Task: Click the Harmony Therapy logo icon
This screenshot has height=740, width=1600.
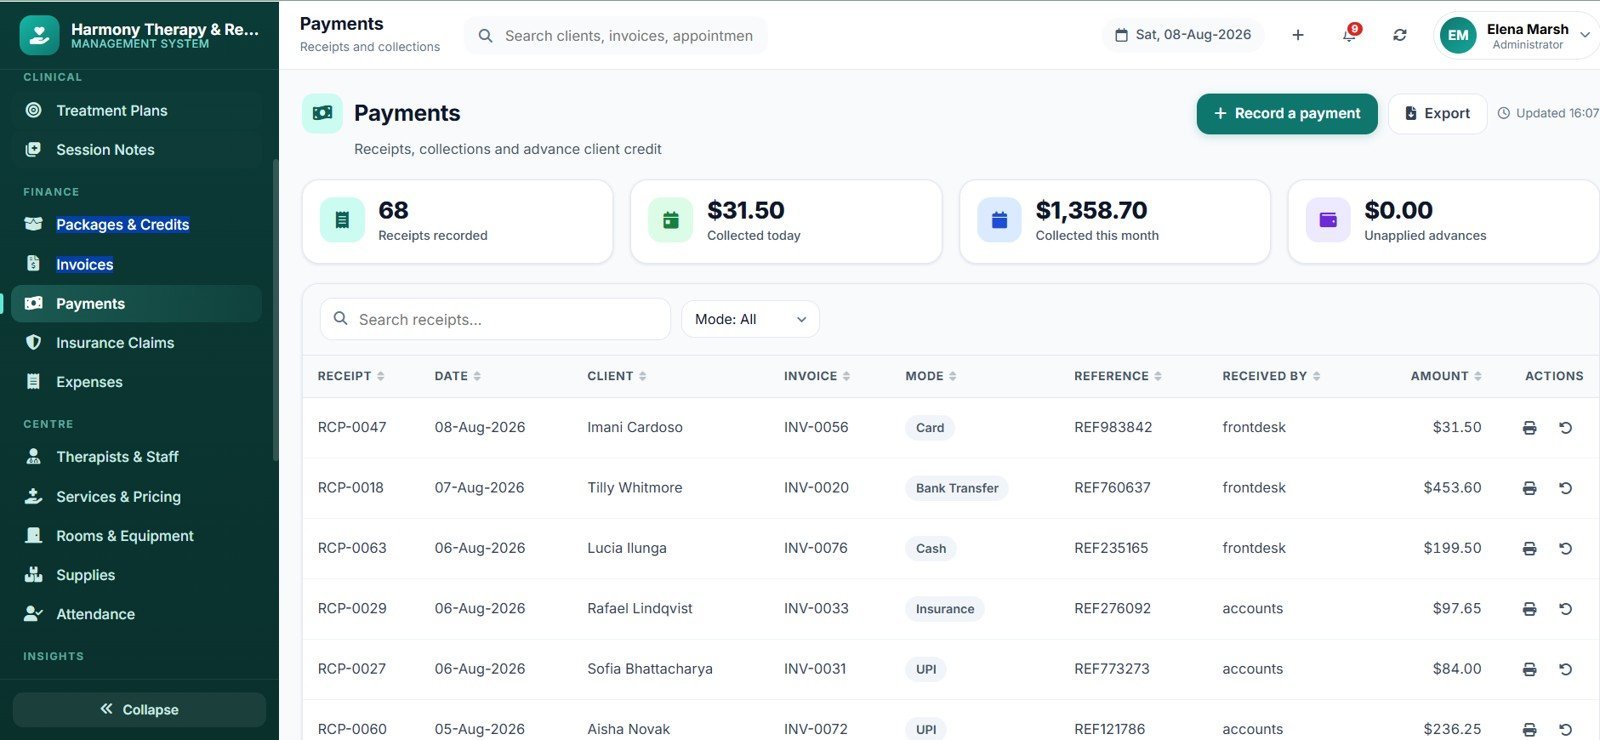Action: click(x=39, y=35)
